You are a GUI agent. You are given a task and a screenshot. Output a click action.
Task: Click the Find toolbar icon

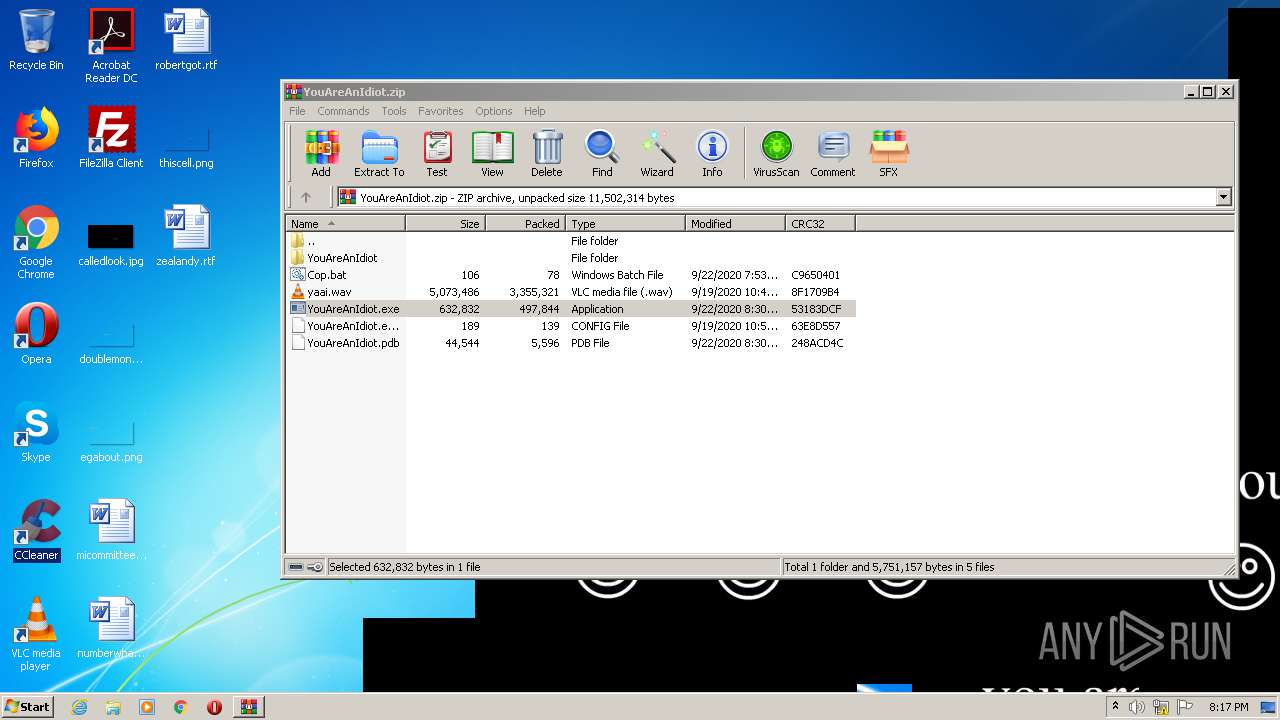(602, 154)
